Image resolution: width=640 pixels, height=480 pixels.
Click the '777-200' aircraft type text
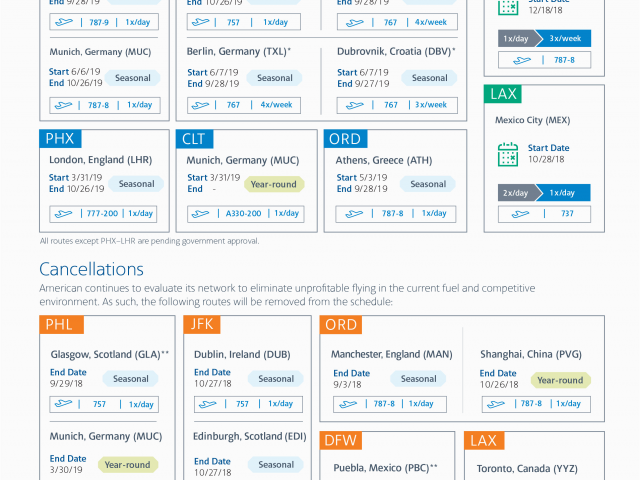[102, 213]
